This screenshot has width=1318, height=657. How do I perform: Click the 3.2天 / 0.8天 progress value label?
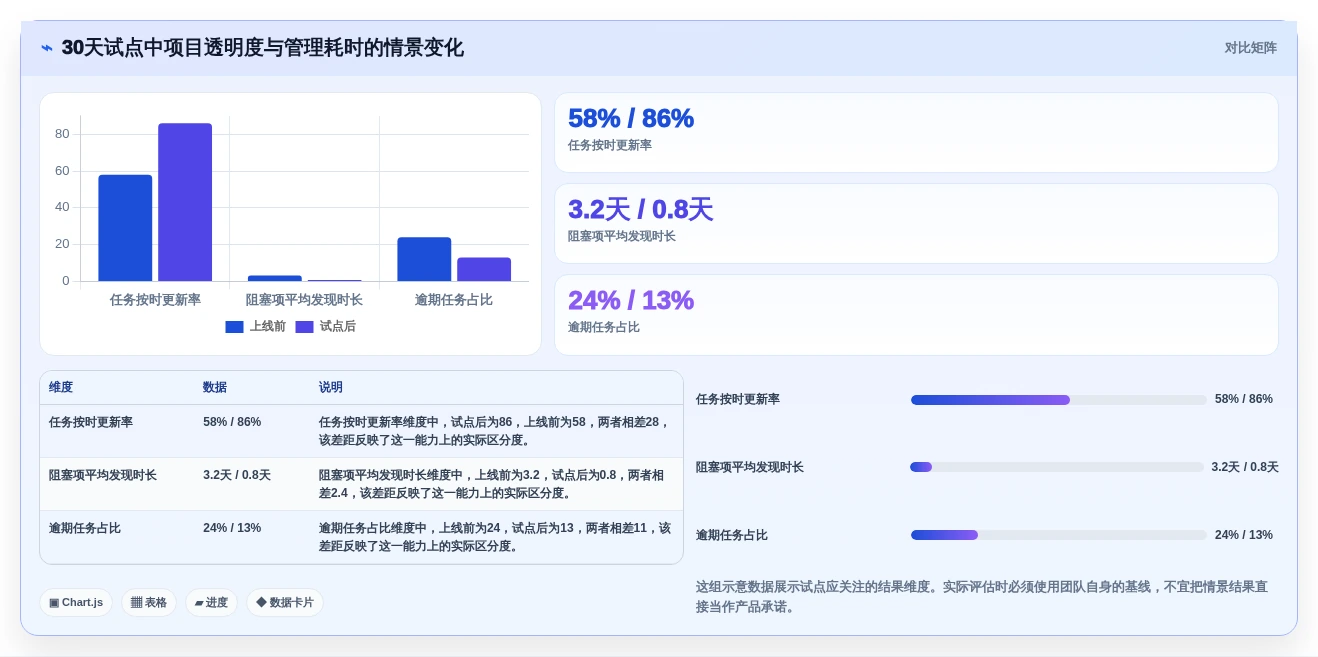click(x=1245, y=467)
